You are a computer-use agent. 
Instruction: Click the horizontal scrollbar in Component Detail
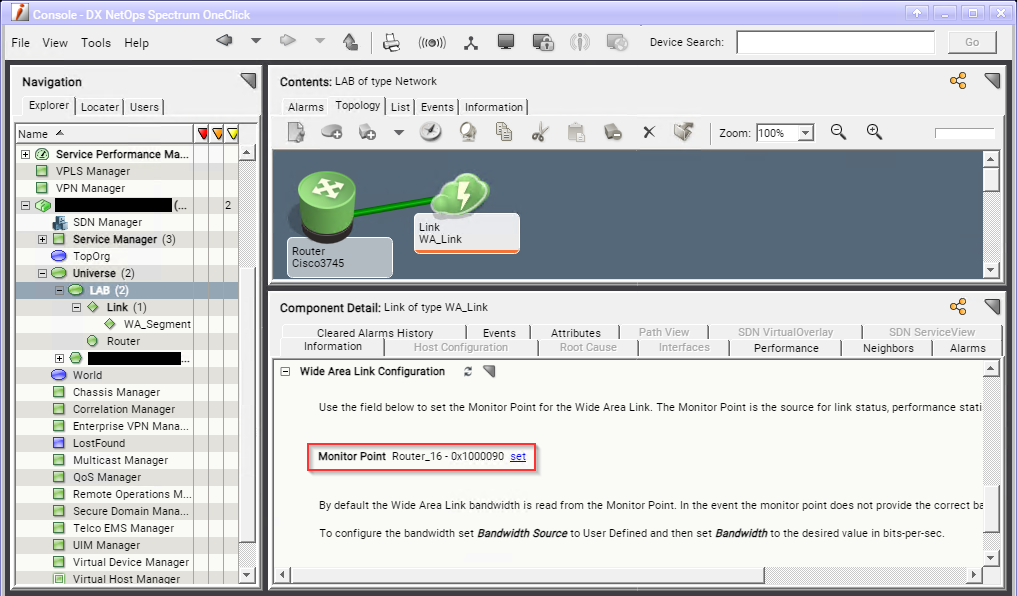528,575
